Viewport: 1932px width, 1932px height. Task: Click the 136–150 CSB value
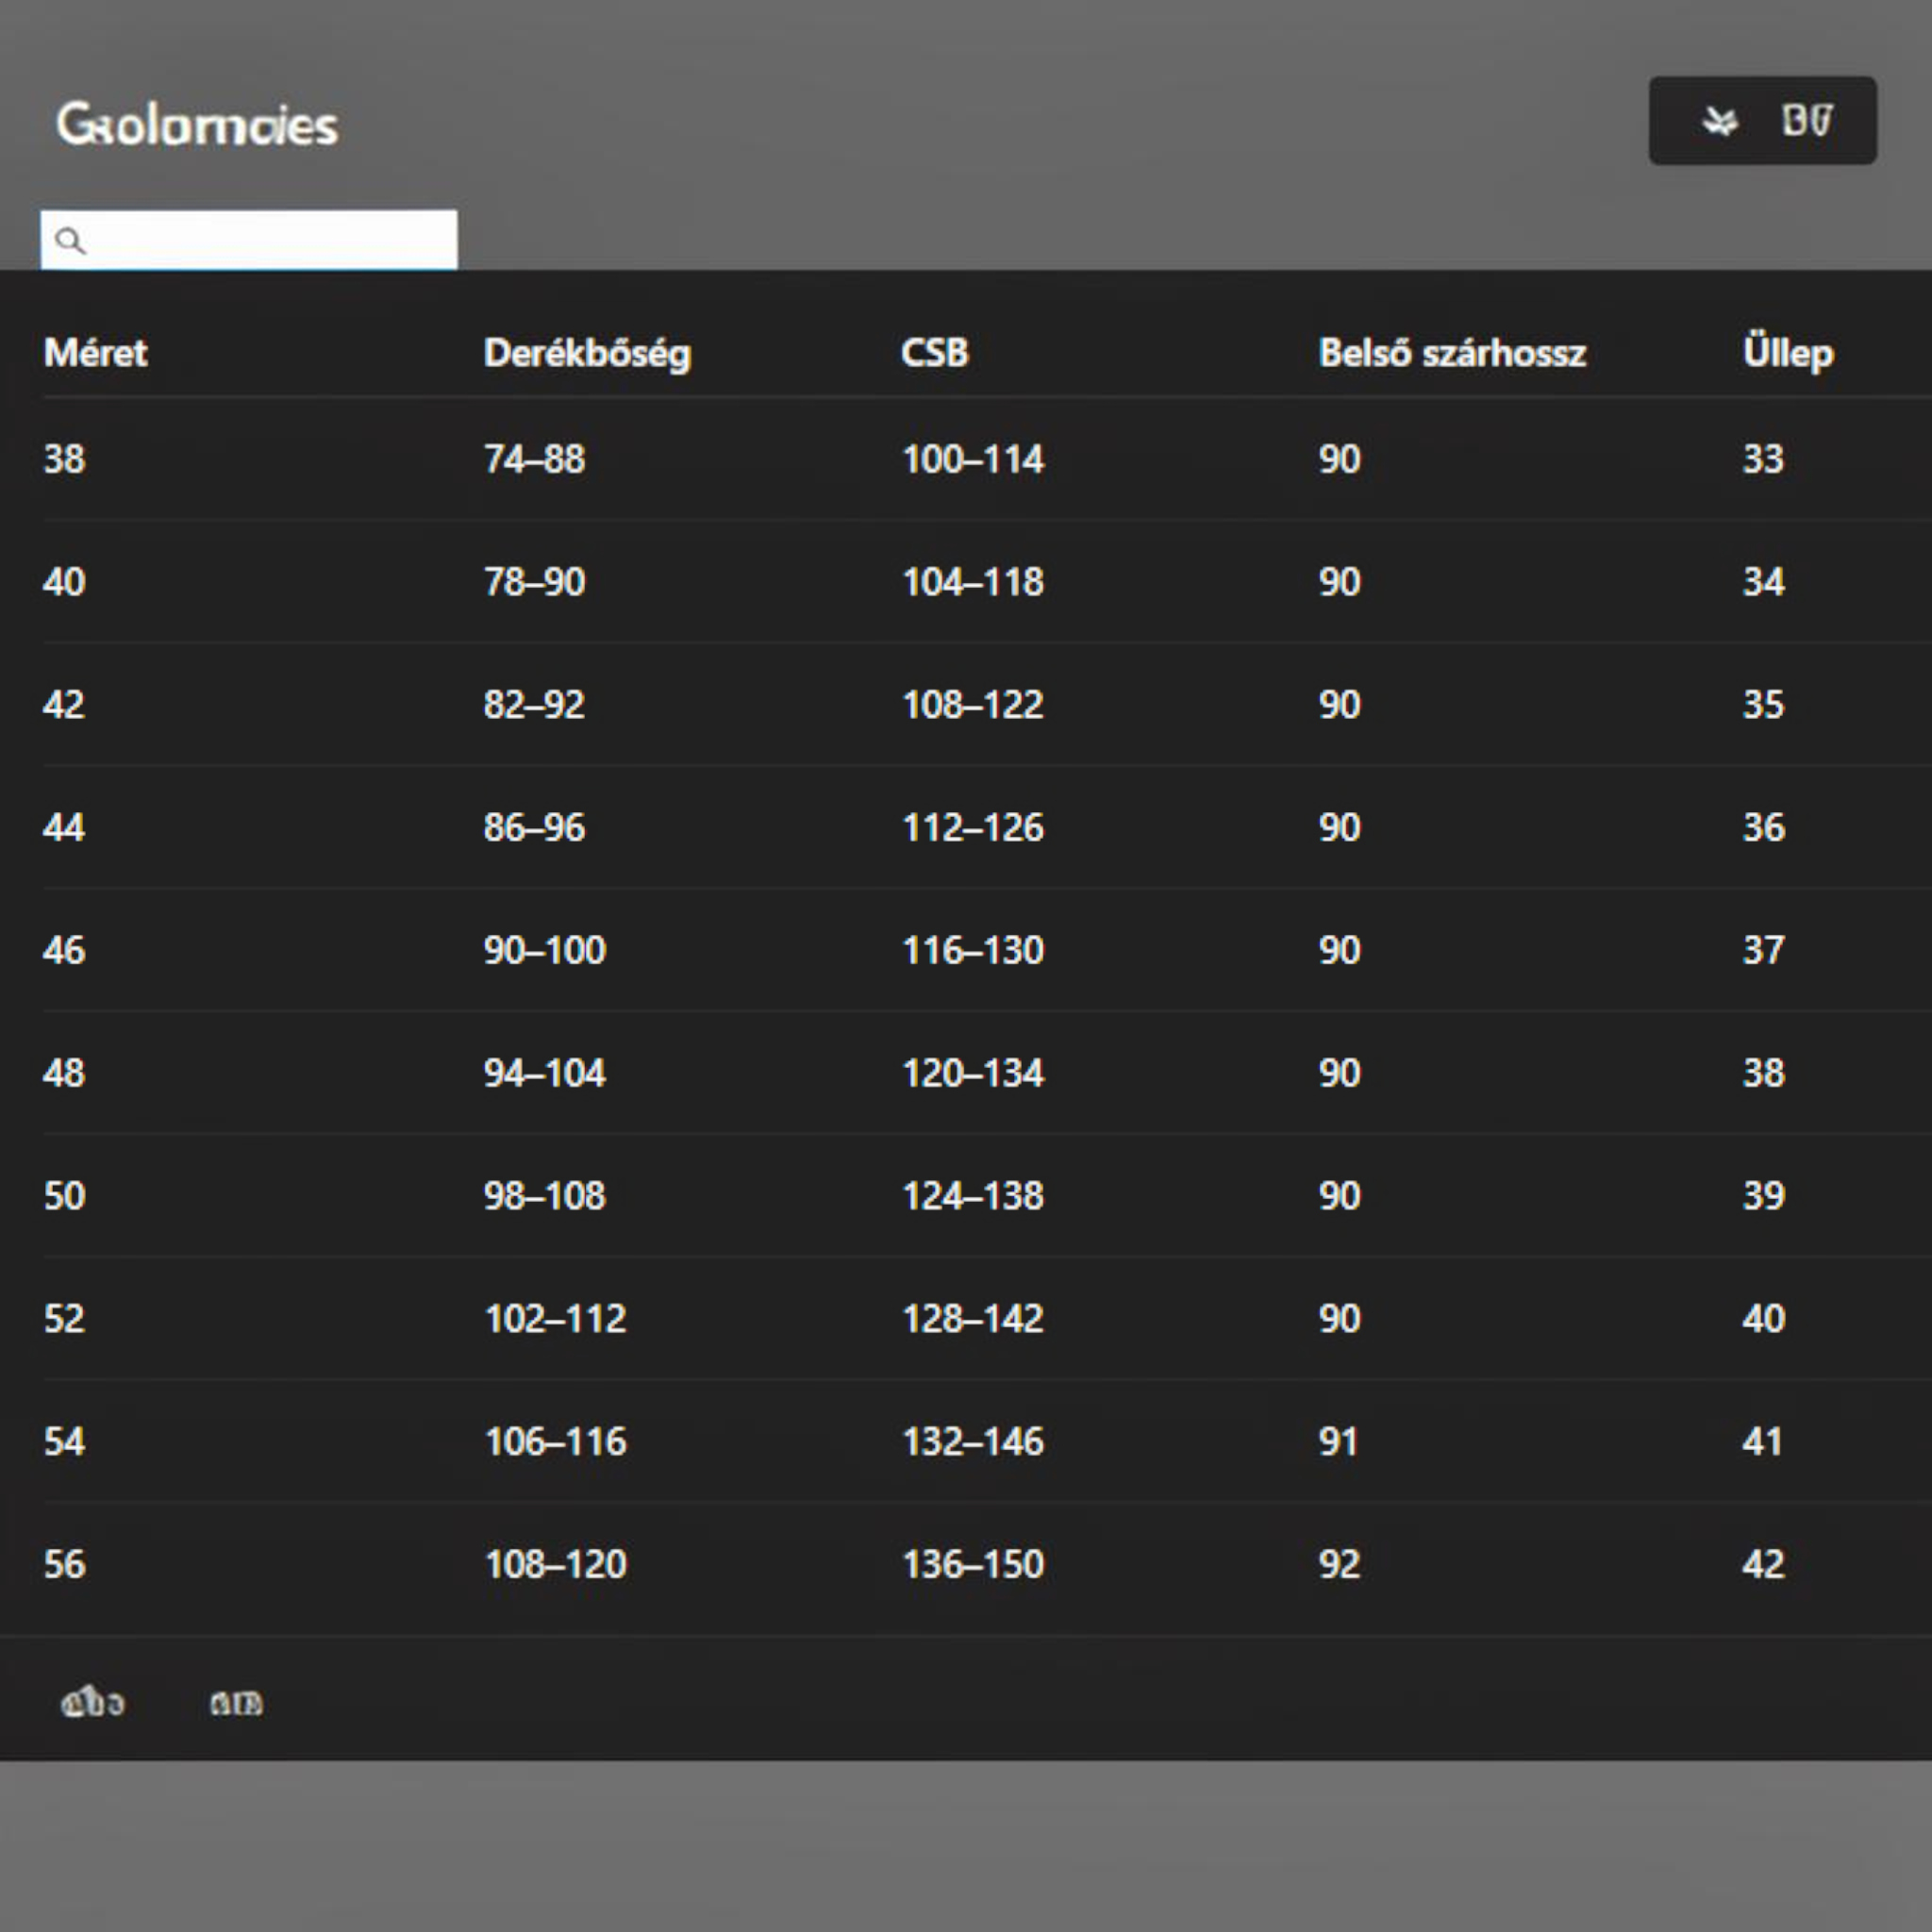(973, 1564)
